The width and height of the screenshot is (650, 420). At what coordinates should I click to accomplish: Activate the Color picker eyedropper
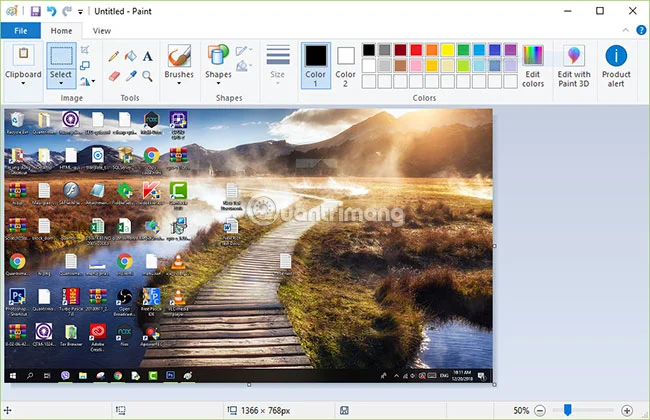[x=131, y=76]
